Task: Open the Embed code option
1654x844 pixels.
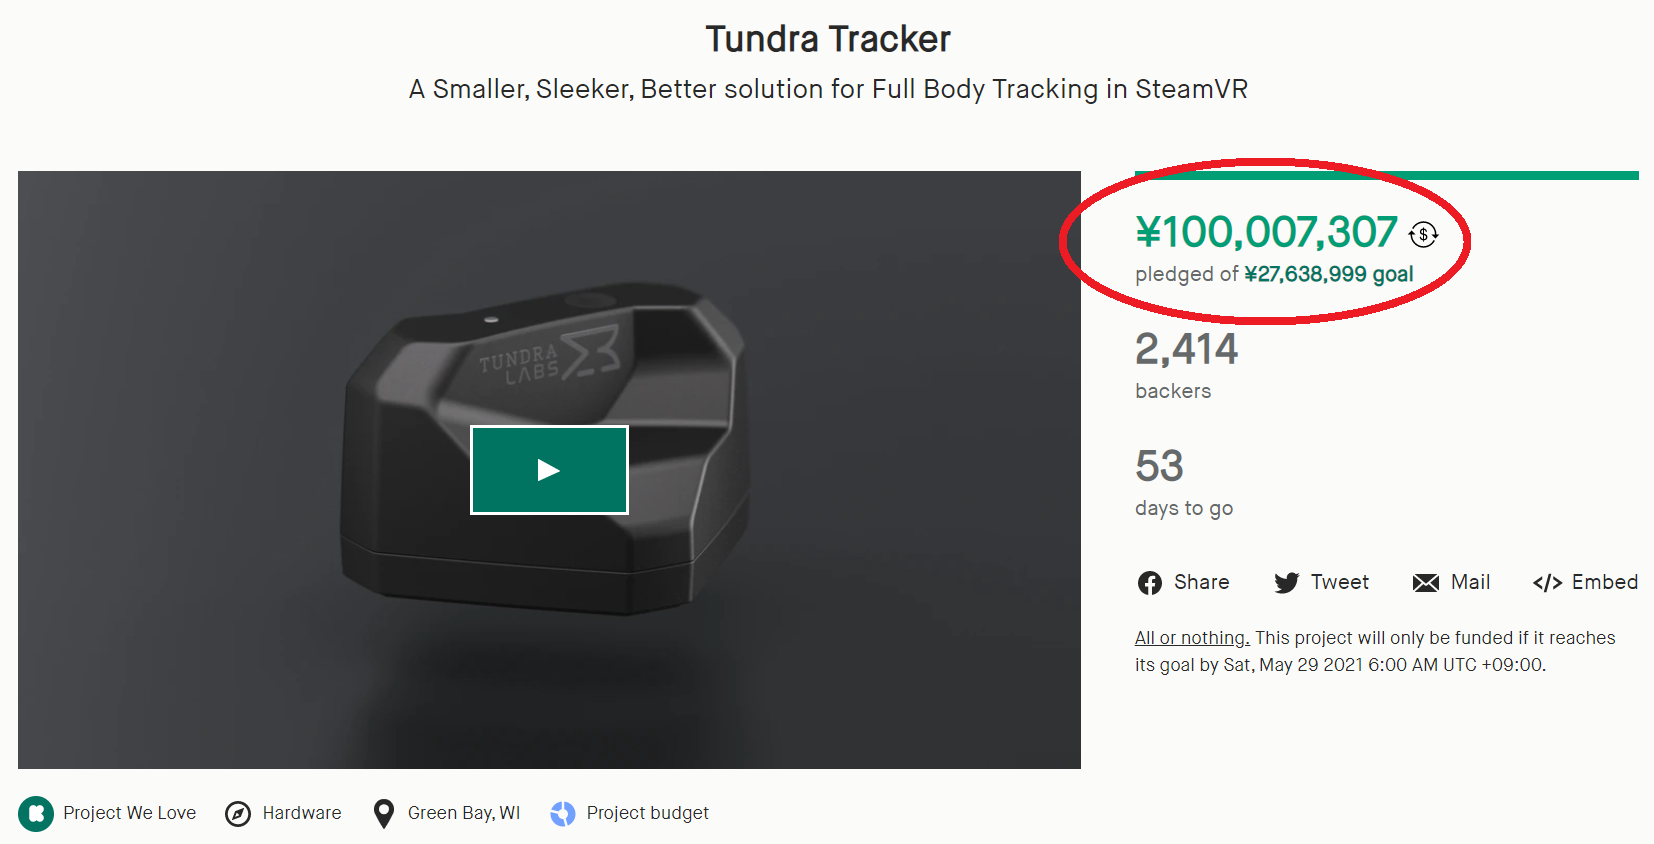Action: click(1549, 582)
